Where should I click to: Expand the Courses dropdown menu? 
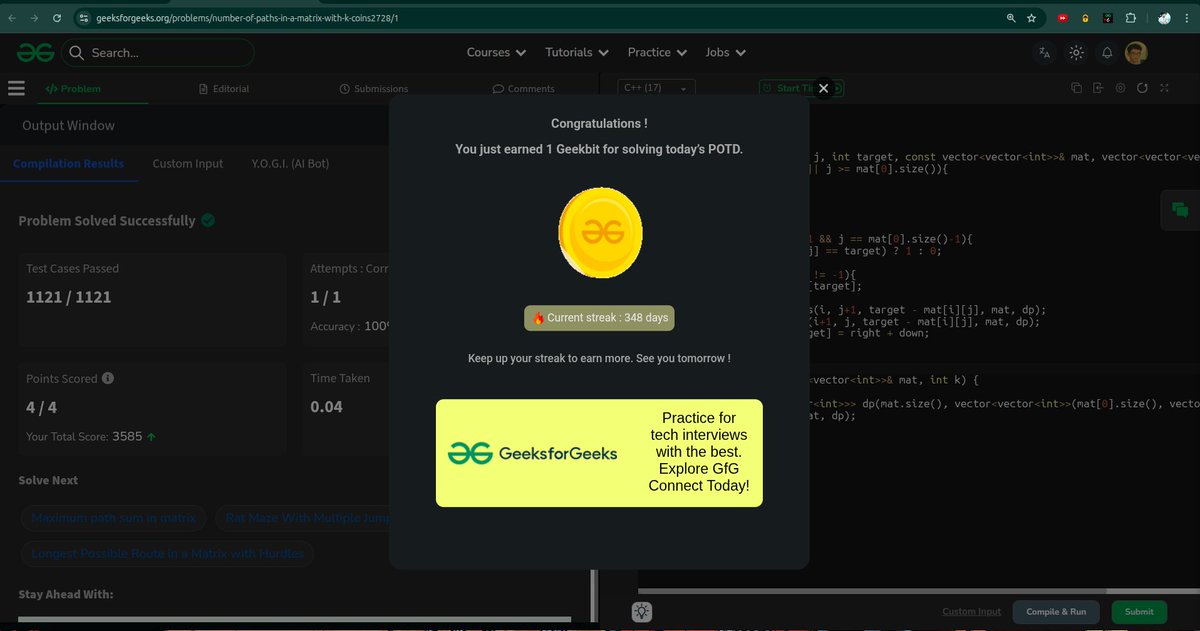click(x=496, y=52)
